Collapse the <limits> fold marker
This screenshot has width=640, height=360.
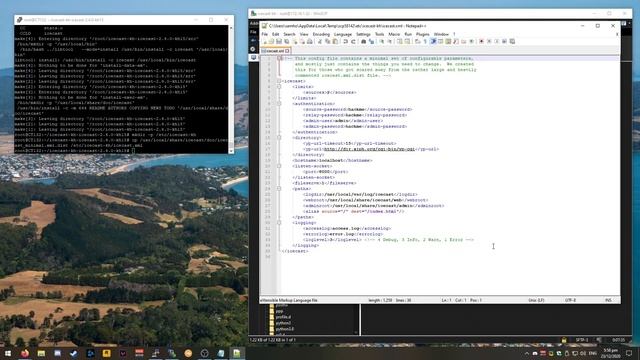[x=279, y=87]
